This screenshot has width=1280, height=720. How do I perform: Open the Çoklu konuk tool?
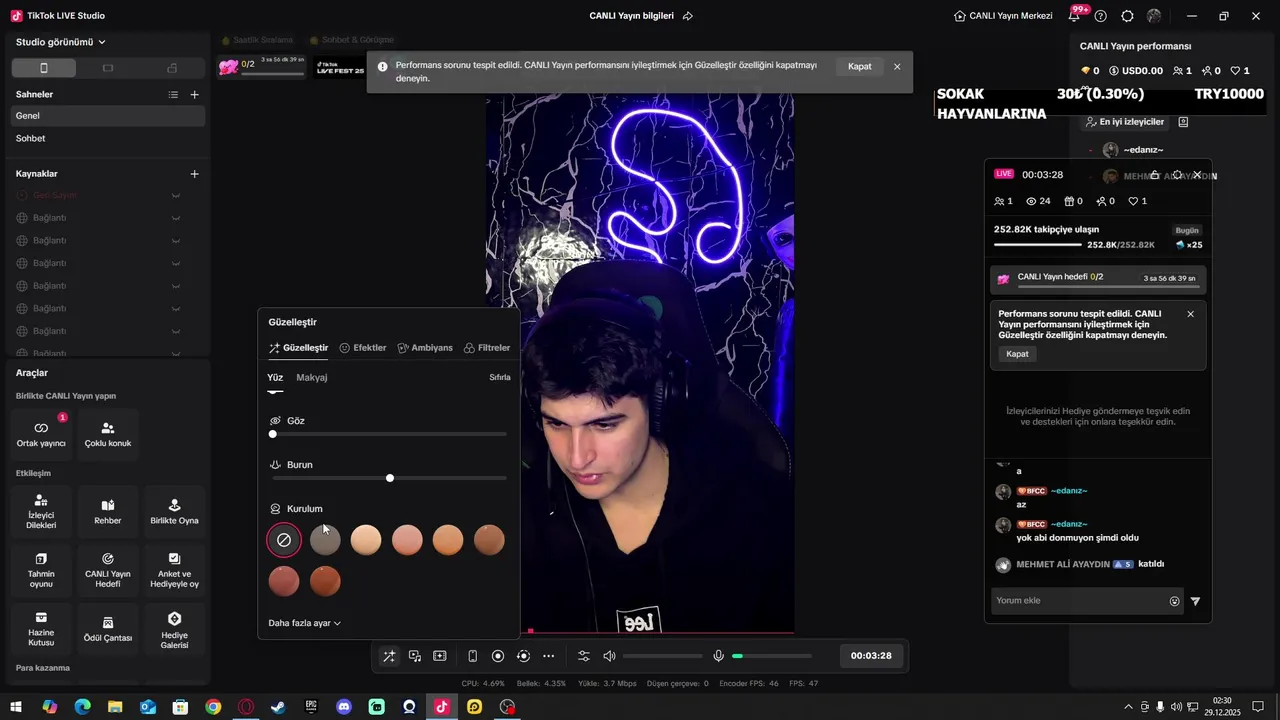click(x=108, y=433)
